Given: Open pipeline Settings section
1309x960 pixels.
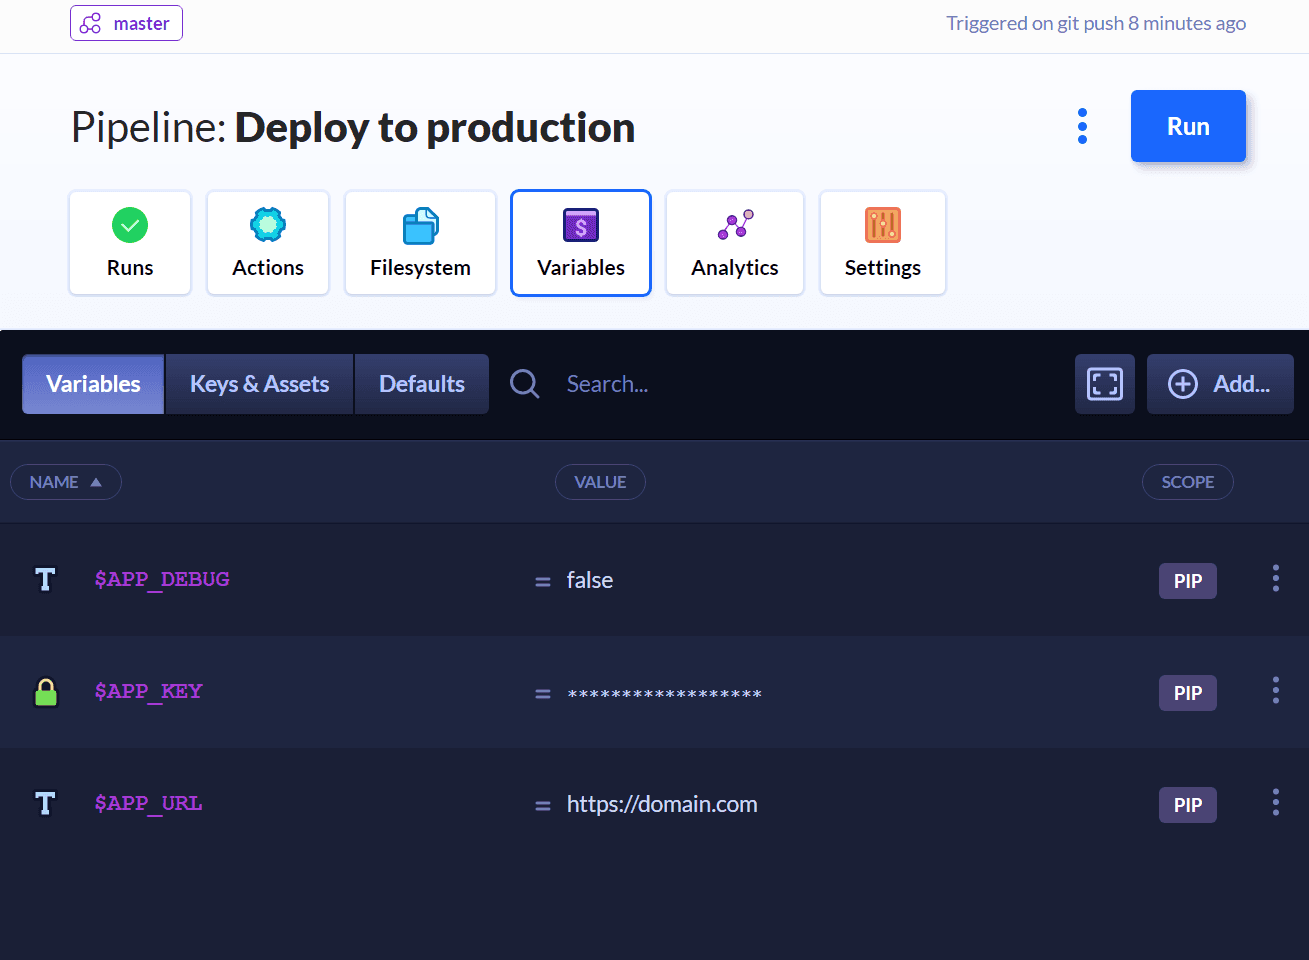Looking at the screenshot, I should [882, 243].
